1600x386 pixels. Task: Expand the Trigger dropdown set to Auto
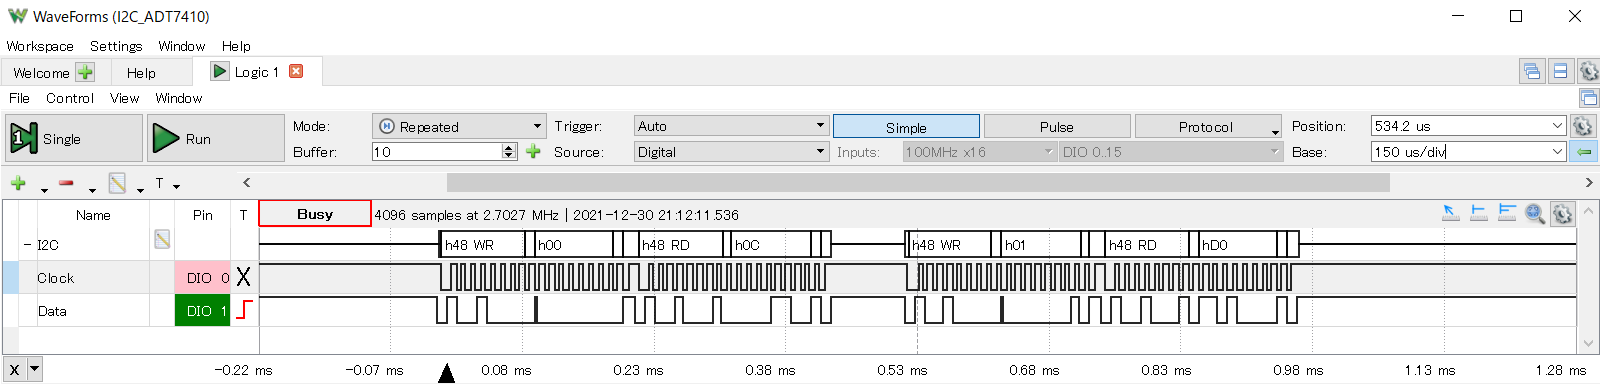click(x=731, y=126)
